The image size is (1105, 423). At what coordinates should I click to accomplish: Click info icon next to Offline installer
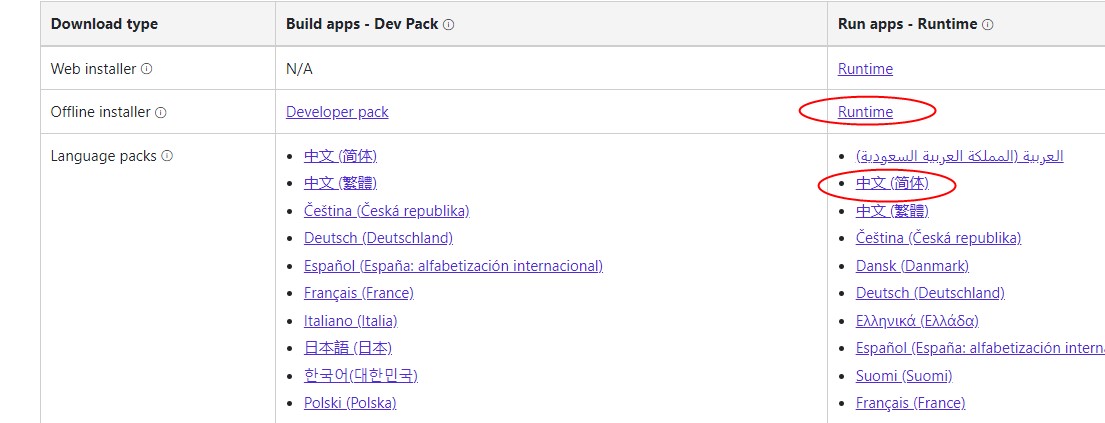click(161, 112)
